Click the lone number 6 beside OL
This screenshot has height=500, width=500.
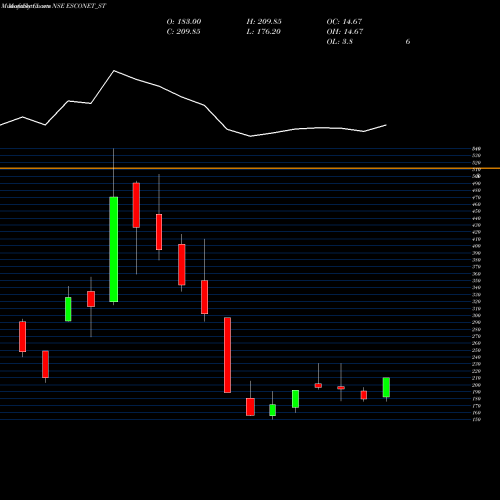[408, 42]
